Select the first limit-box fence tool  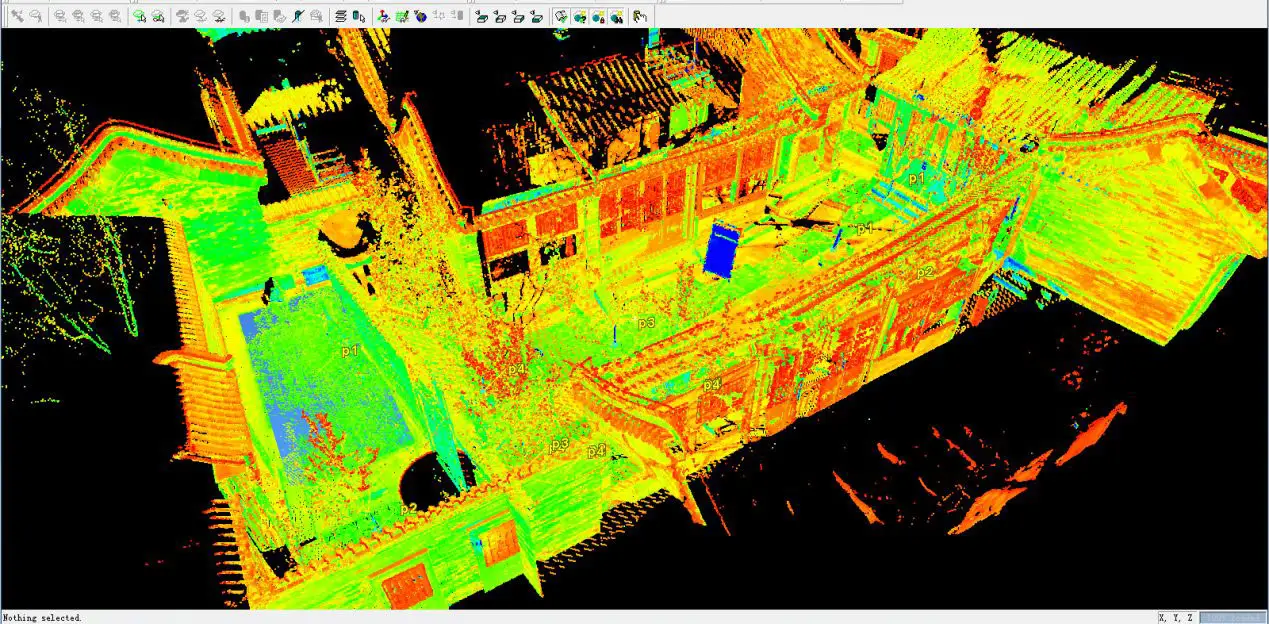[483, 16]
